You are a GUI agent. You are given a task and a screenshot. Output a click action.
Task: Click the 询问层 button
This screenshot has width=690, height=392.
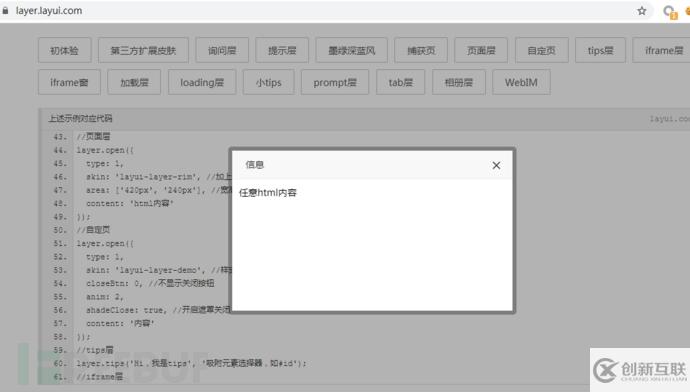click(222, 51)
